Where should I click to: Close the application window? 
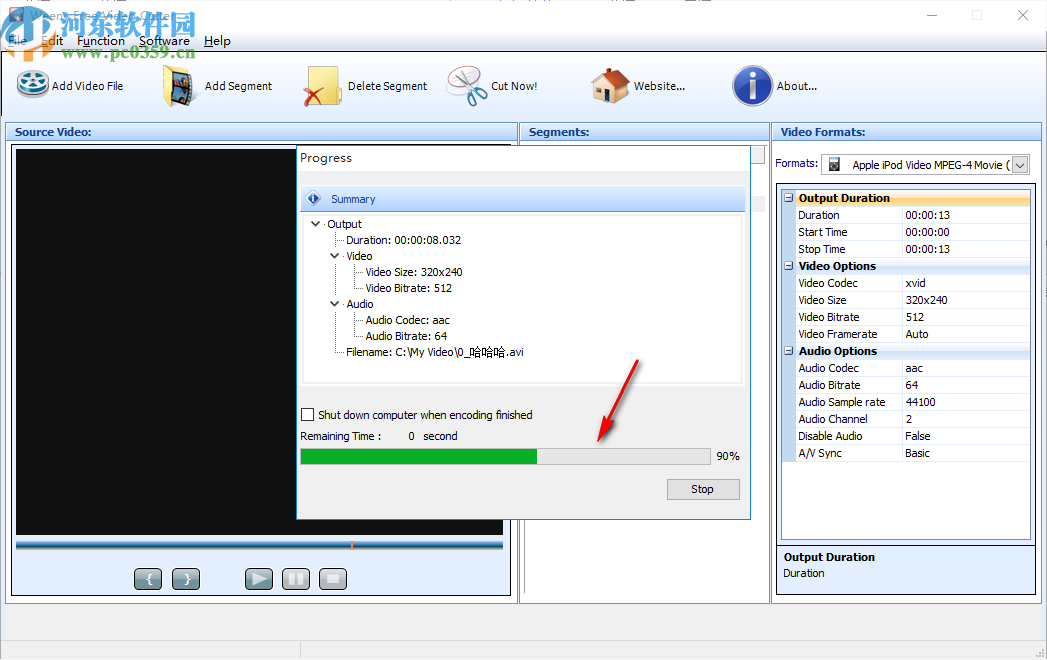(1022, 15)
